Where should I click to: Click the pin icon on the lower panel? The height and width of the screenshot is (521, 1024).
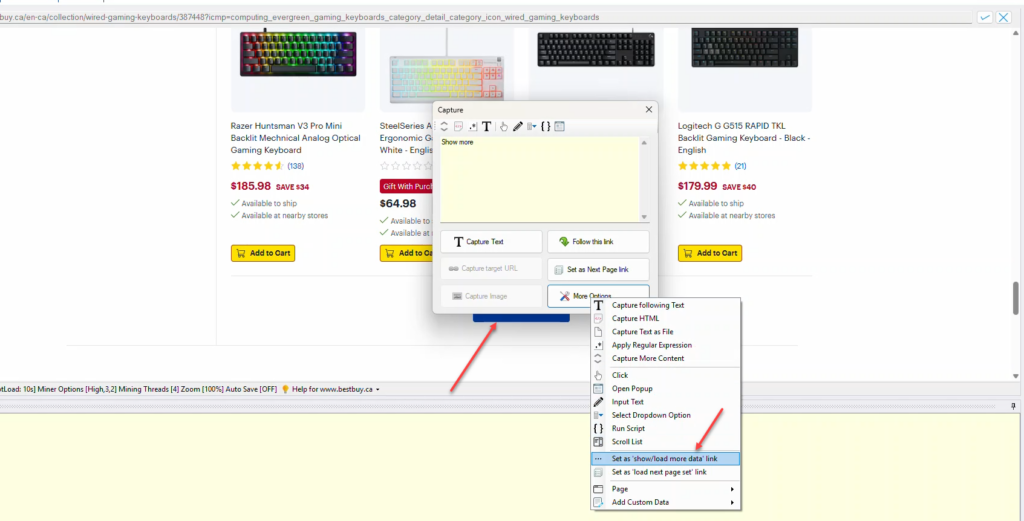point(1013,406)
